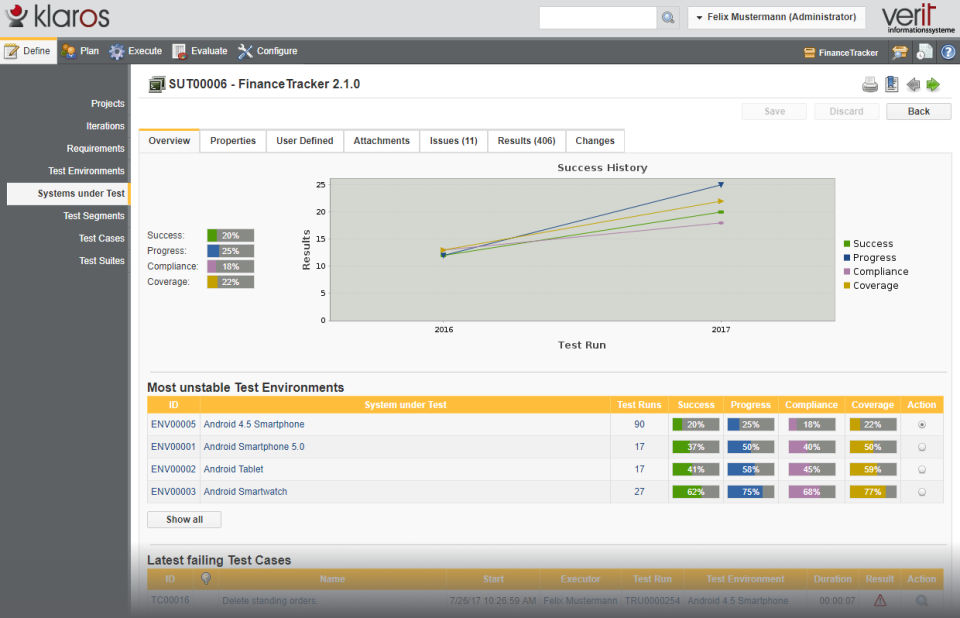Click the Back button
Image resolution: width=960 pixels, height=618 pixels.
[x=918, y=111]
